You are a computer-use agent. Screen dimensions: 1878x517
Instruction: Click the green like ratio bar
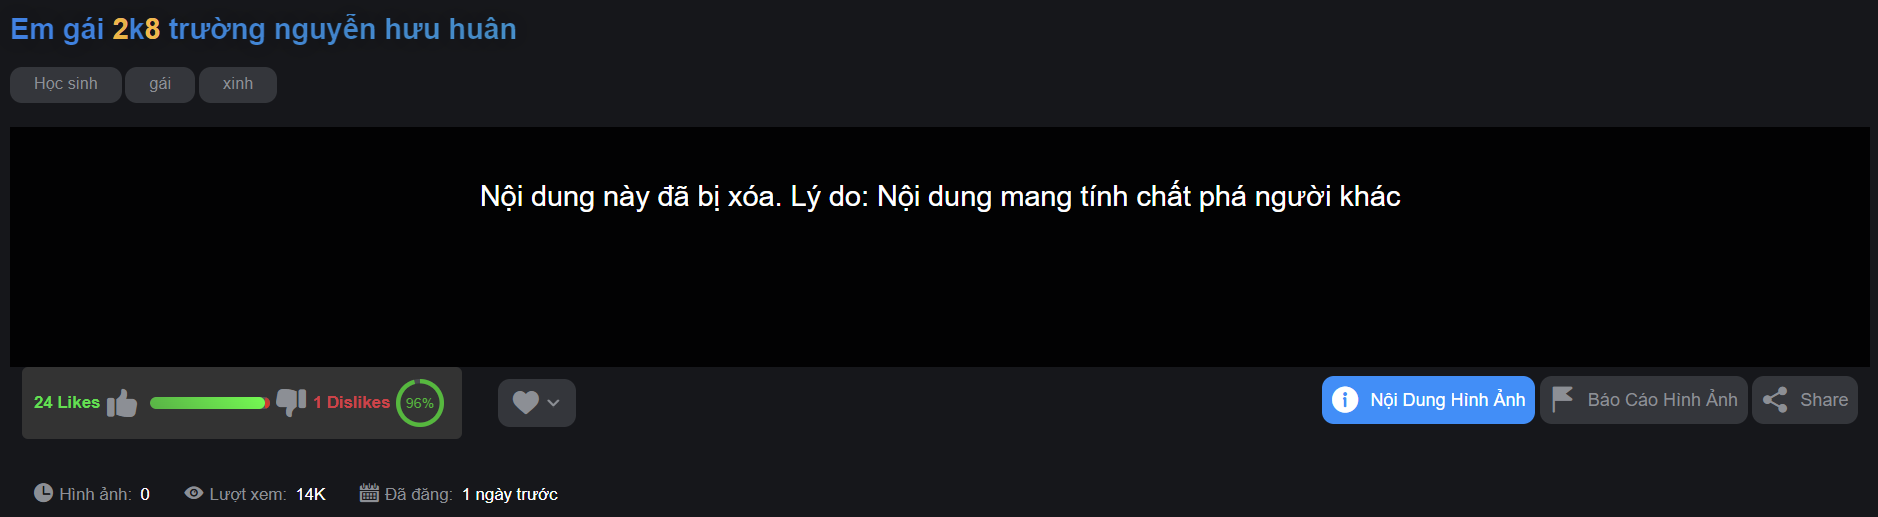point(210,403)
